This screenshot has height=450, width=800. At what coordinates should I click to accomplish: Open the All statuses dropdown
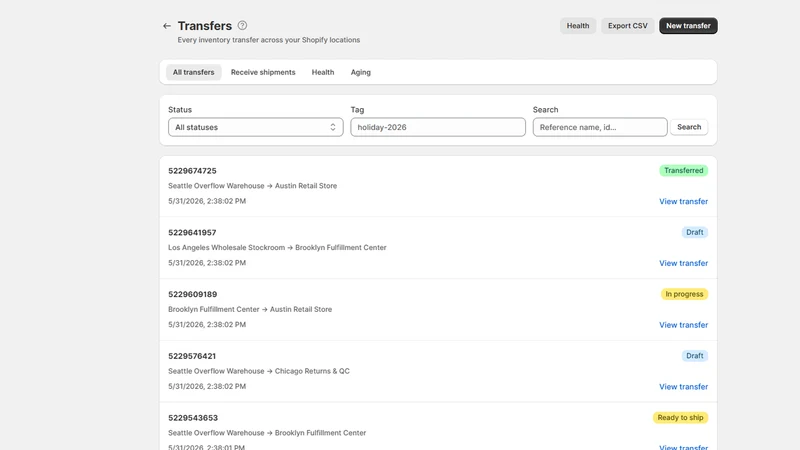256,127
